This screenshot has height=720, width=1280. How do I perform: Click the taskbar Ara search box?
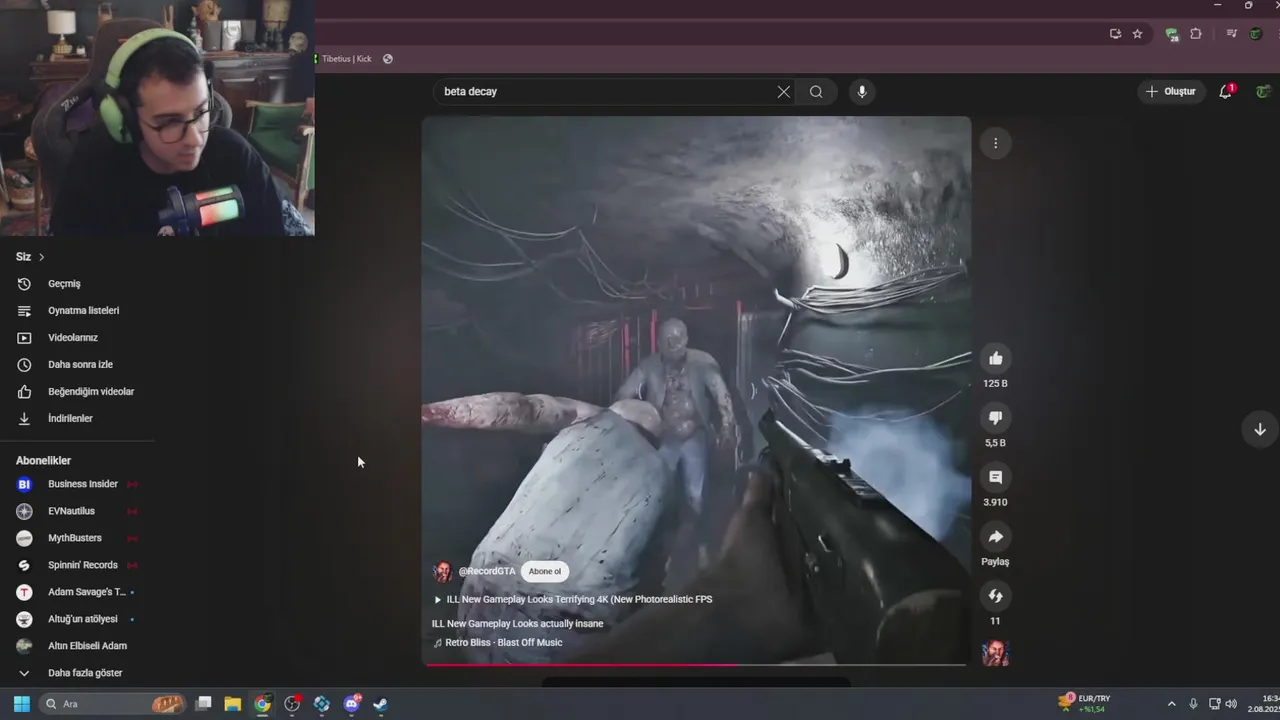(113, 704)
